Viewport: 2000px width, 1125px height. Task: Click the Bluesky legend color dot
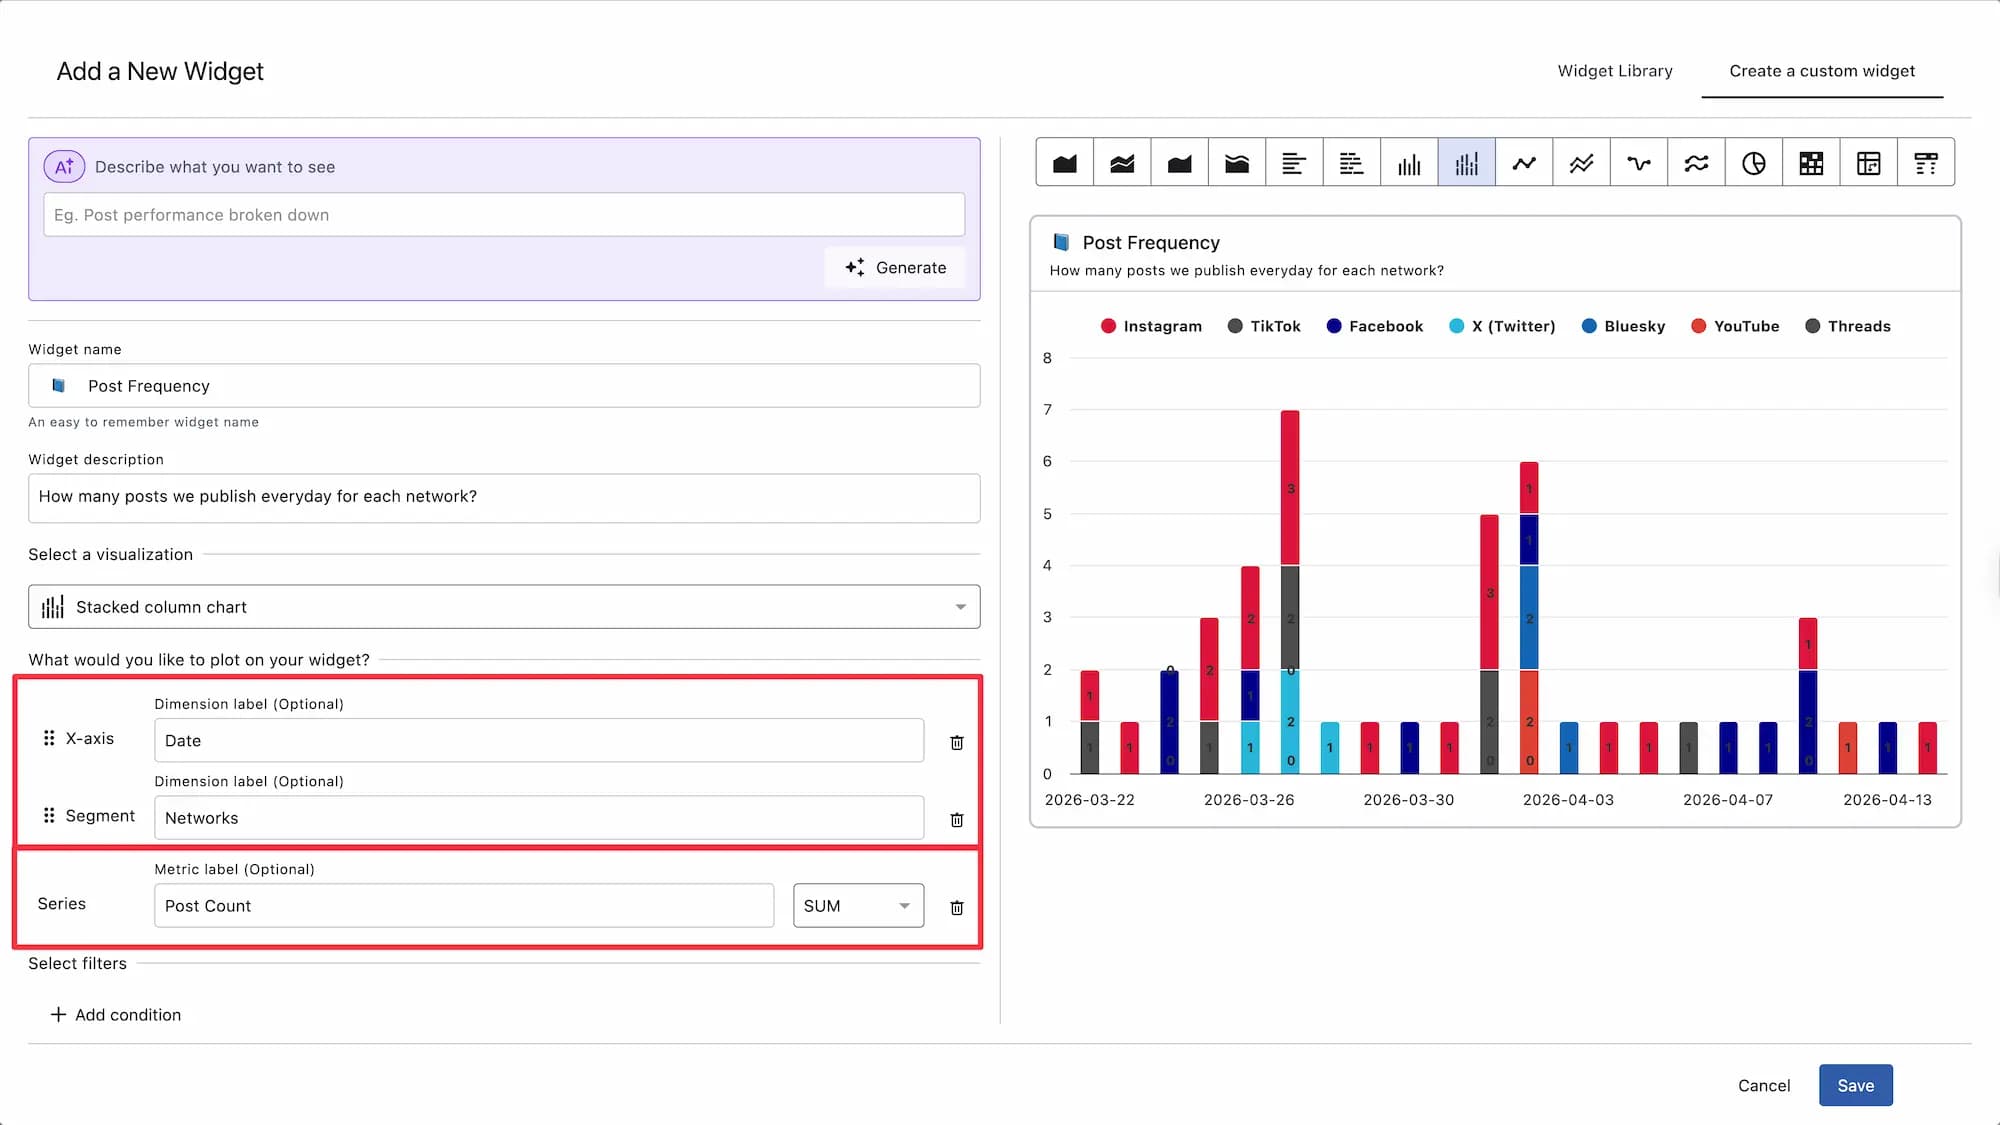coord(1589,326)
